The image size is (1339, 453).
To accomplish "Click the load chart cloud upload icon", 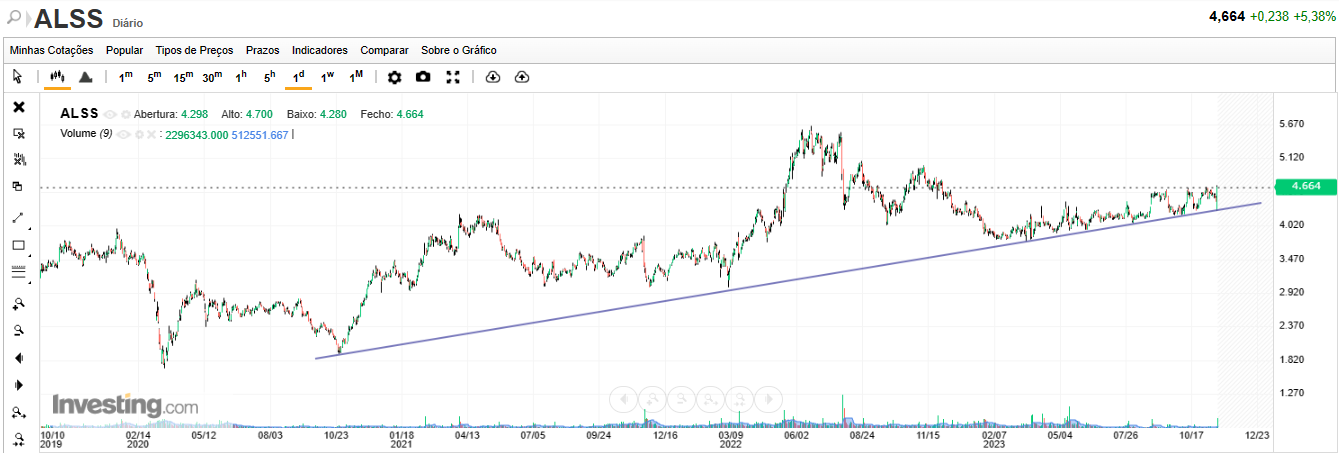I will click(521, 77).
